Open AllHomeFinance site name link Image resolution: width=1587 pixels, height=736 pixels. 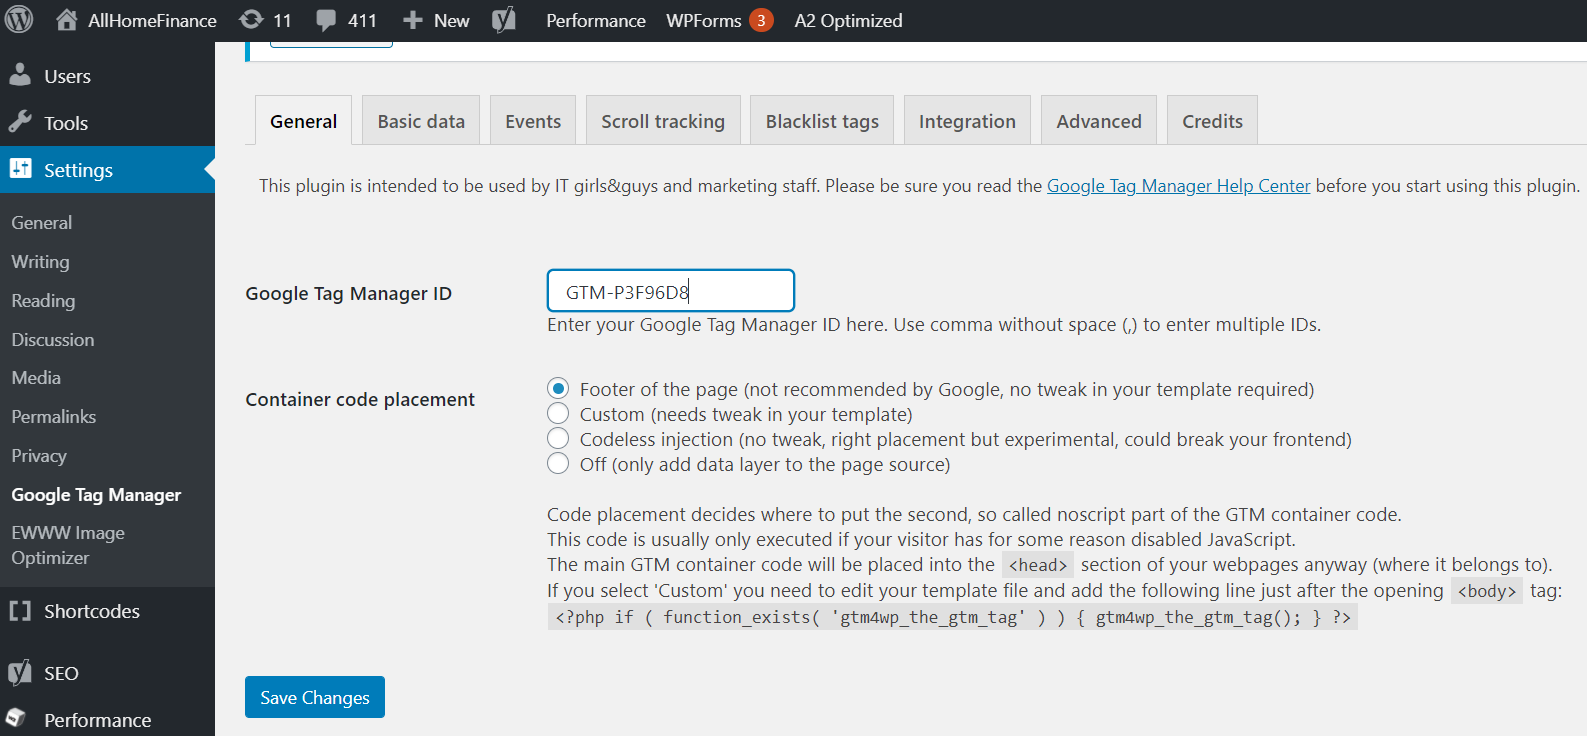[x=152, y=20]
